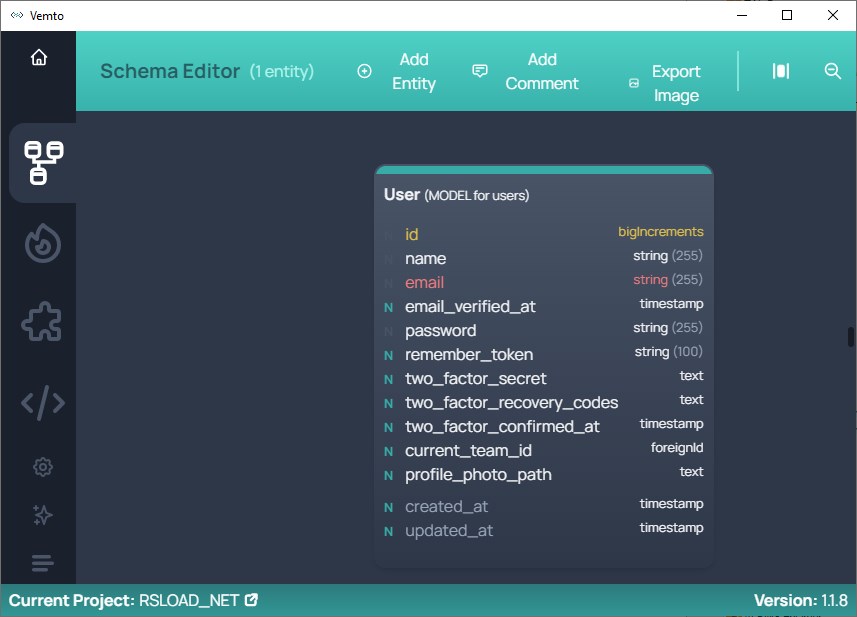Click the columns layout icon in header
Viewport: 857px width, 617px height.
pyautogui.click(x=780, y=71)
